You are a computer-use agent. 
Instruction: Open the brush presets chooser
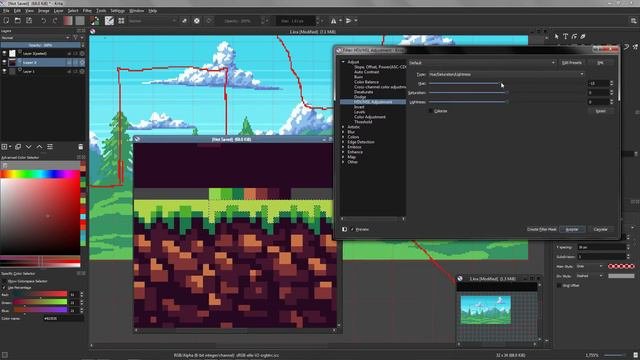(121, 20)
